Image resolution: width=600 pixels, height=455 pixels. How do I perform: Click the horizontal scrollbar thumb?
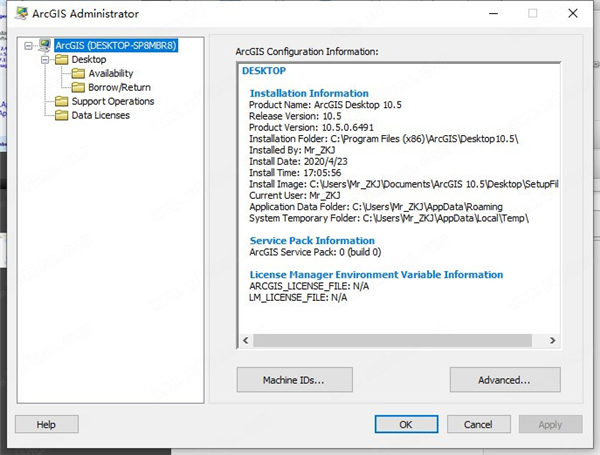[x=393, y=340]
